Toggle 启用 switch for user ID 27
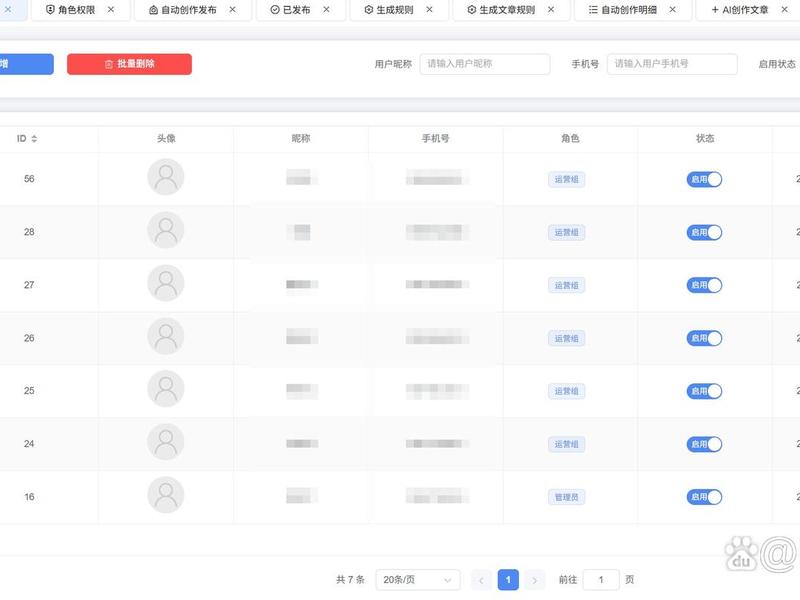 pyautogui.click(x=704, y=285)
